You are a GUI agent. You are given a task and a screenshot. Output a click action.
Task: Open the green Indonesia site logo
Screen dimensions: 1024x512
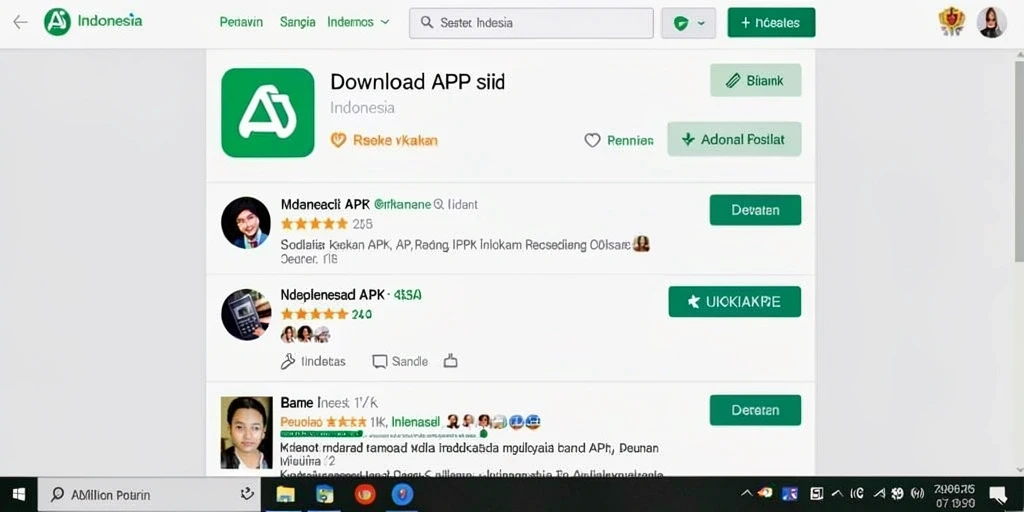pos(57,22)
